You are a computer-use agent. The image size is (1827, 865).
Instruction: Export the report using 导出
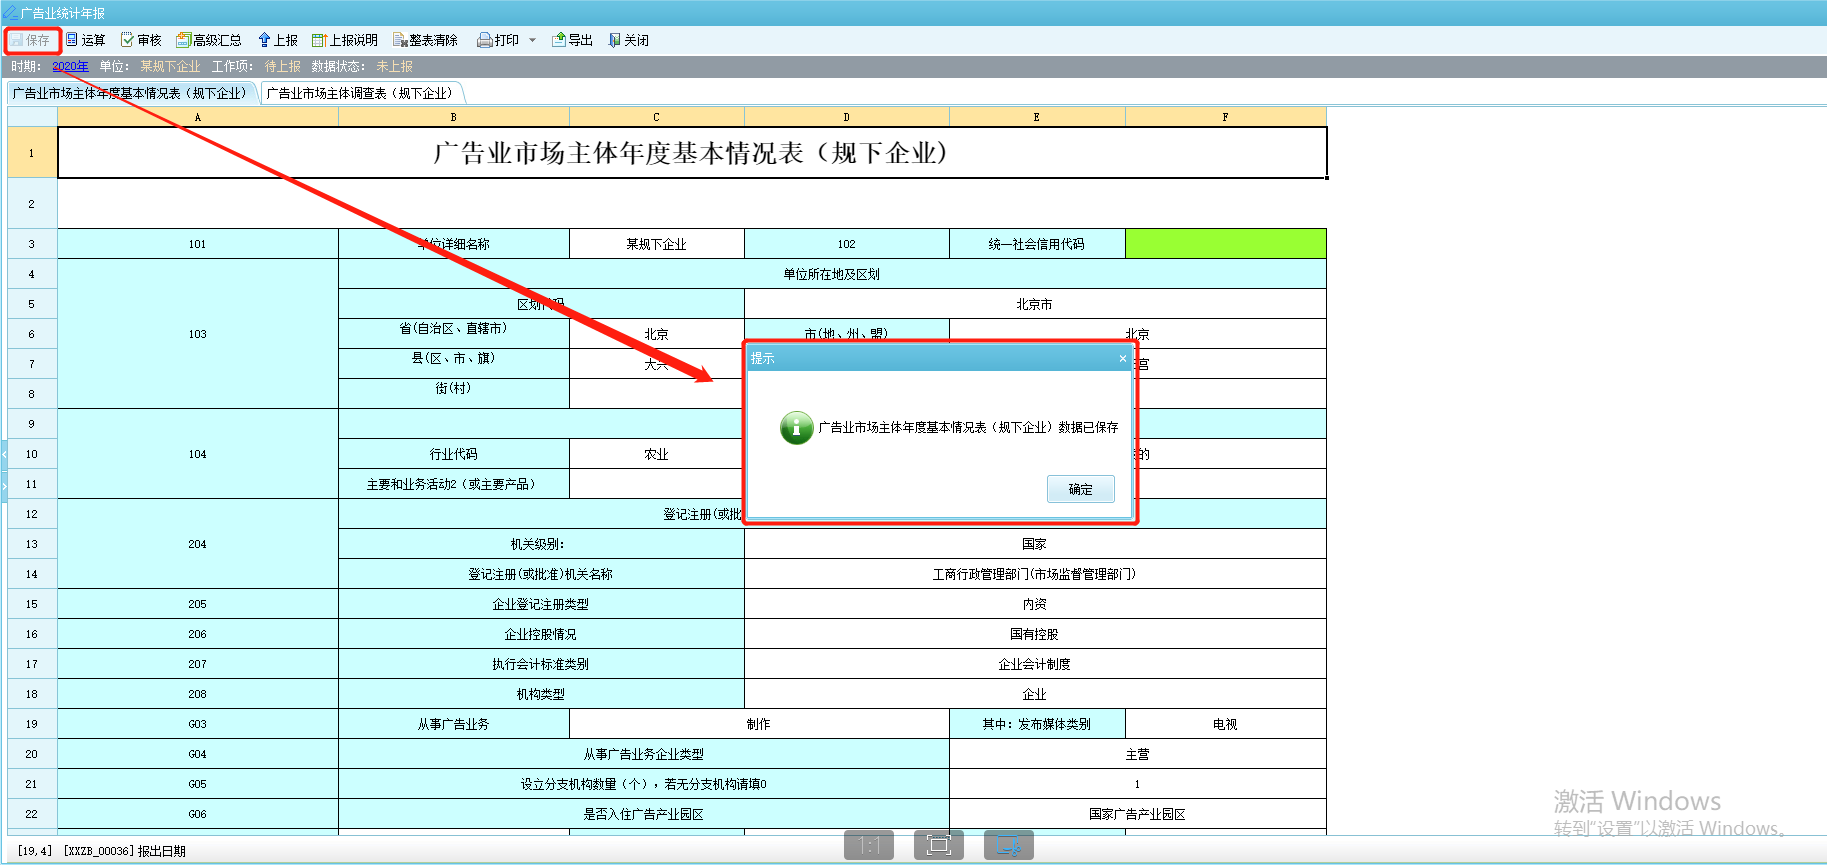[572, 40]
